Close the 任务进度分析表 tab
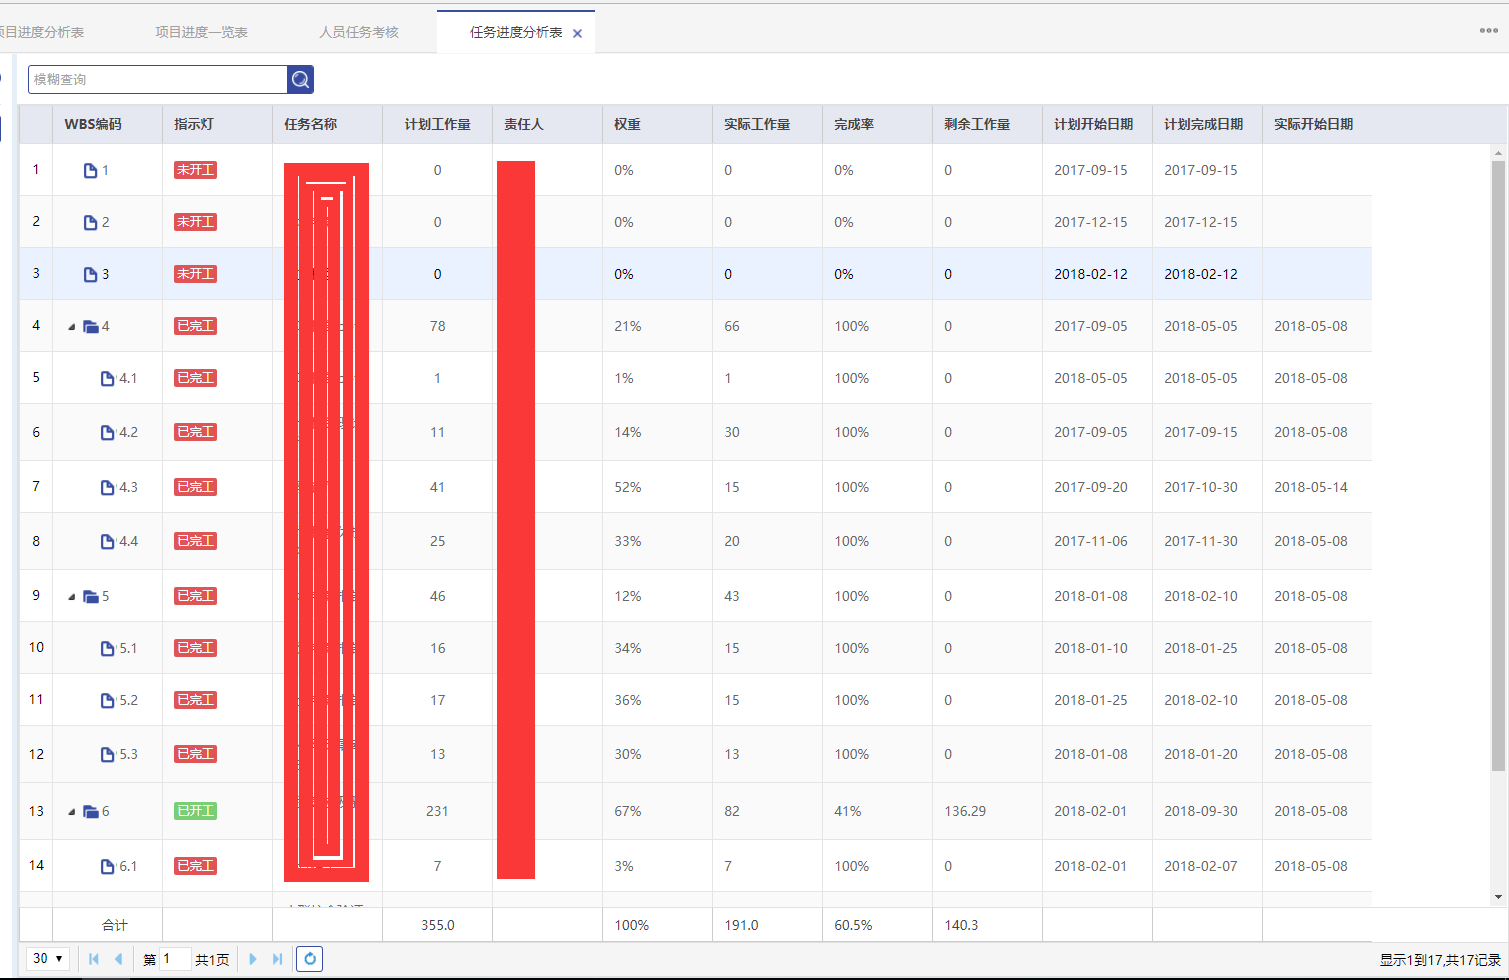1509x980 pixels. click(x=577, y=33)
